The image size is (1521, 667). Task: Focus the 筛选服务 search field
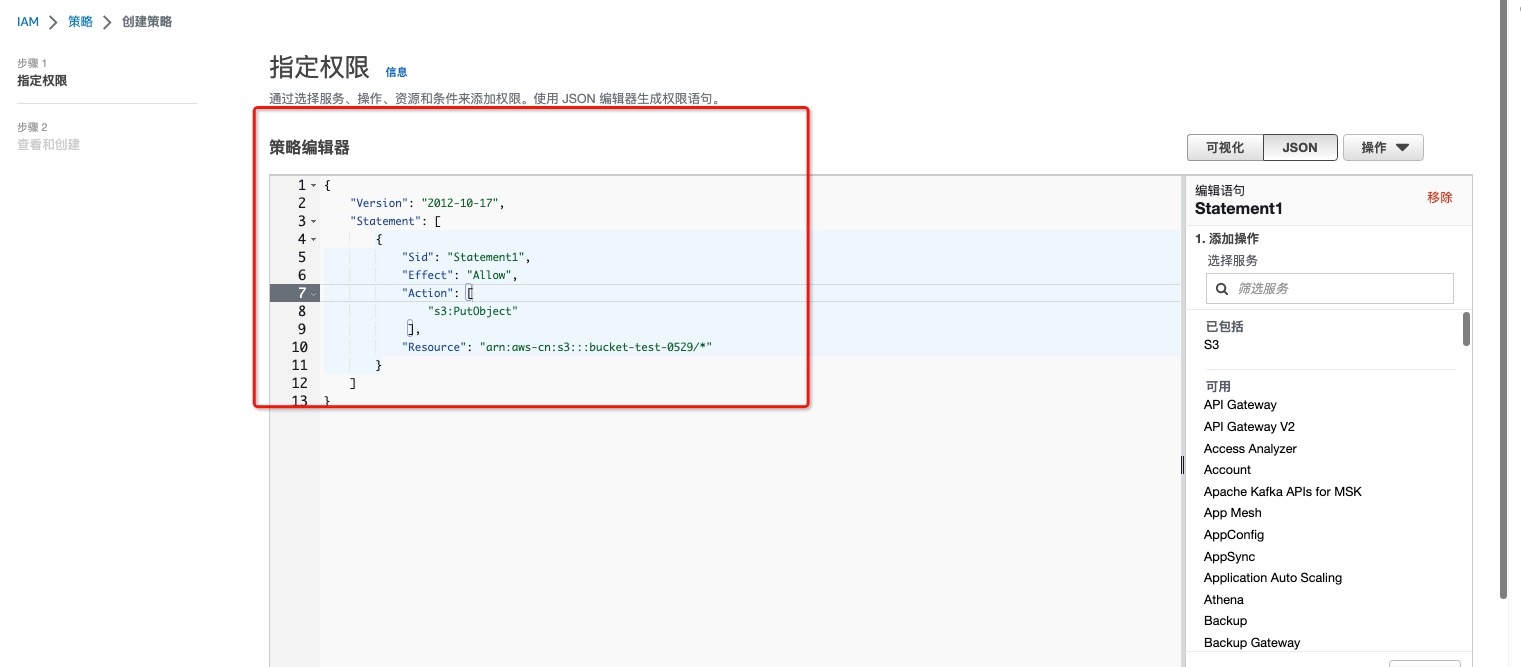coord(1329,288)
